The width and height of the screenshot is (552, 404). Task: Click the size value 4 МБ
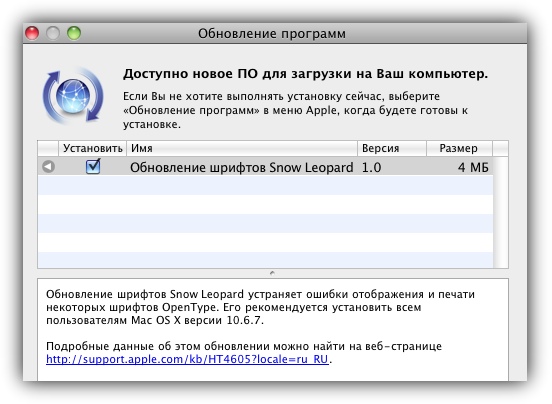pos(473,168)
